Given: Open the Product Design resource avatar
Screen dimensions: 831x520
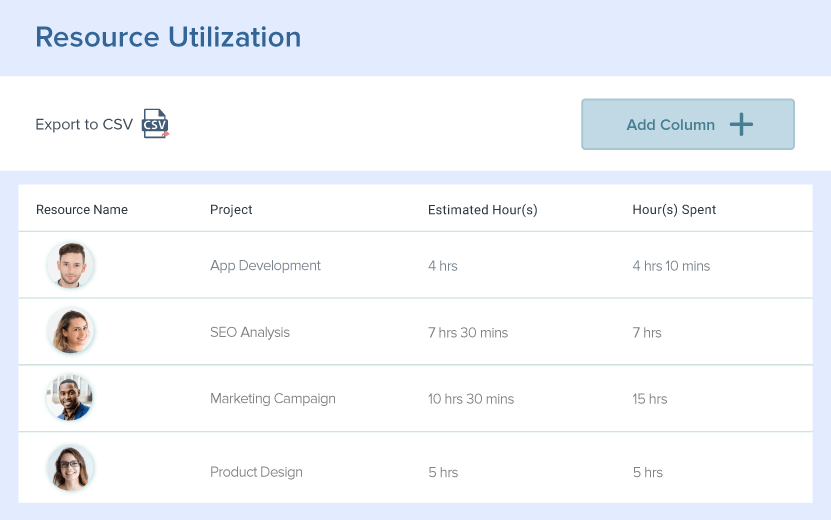Looking at the screenshot, I should (x=70, y=470).
